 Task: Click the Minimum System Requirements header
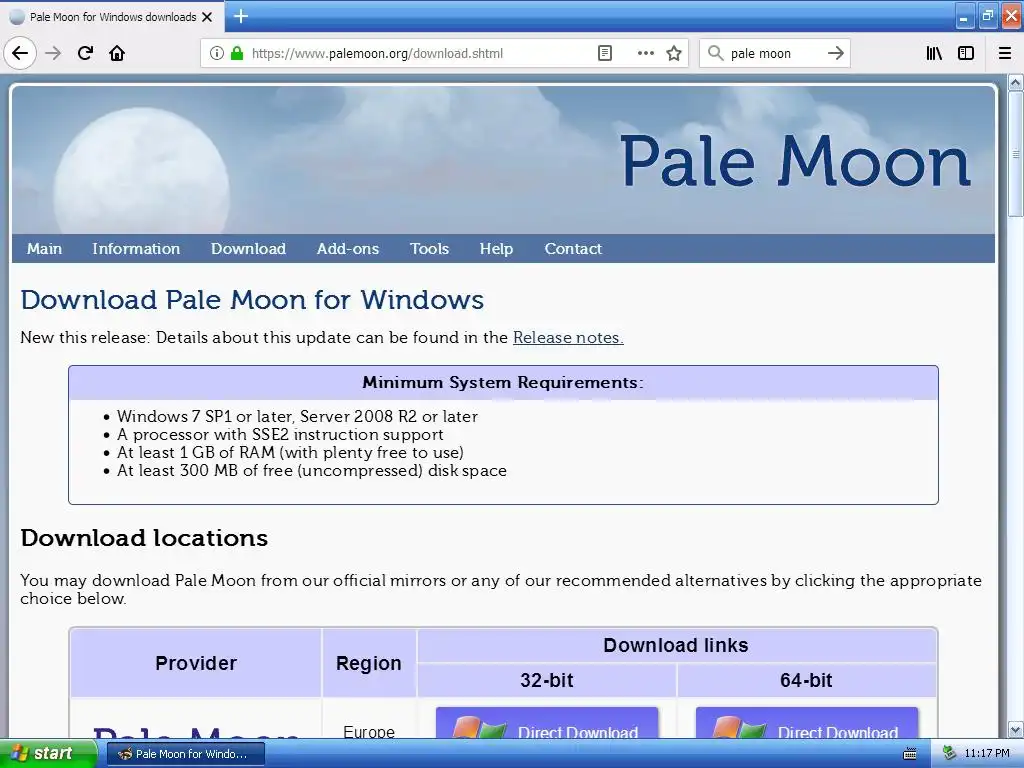click(x=503, y=383)
